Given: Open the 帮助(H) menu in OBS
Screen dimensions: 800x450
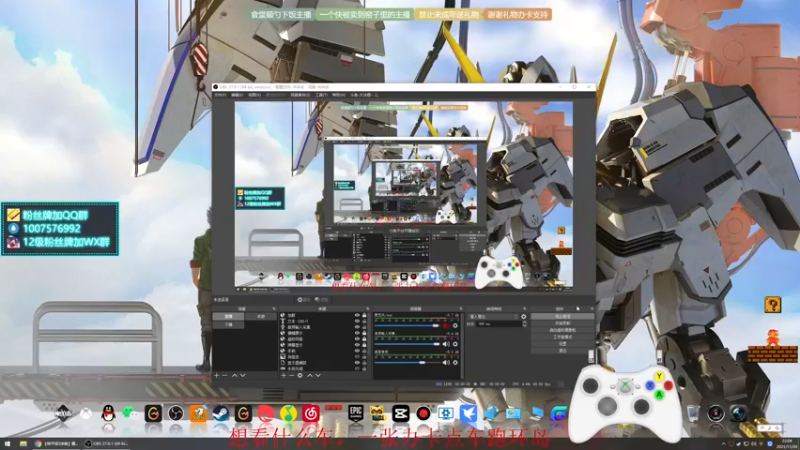Looking at the screenshot, I should tap(338, 95).
